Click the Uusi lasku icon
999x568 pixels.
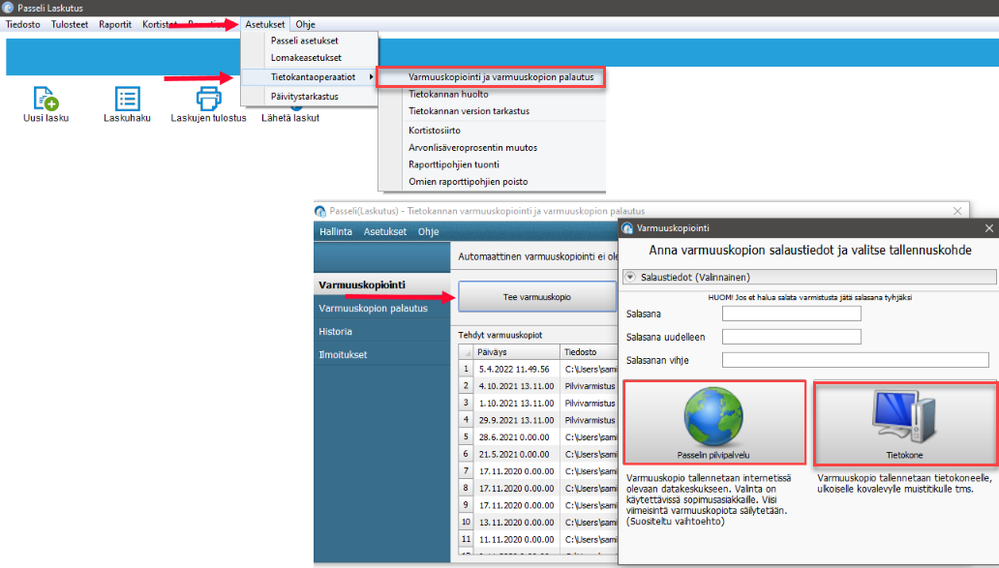46,99
